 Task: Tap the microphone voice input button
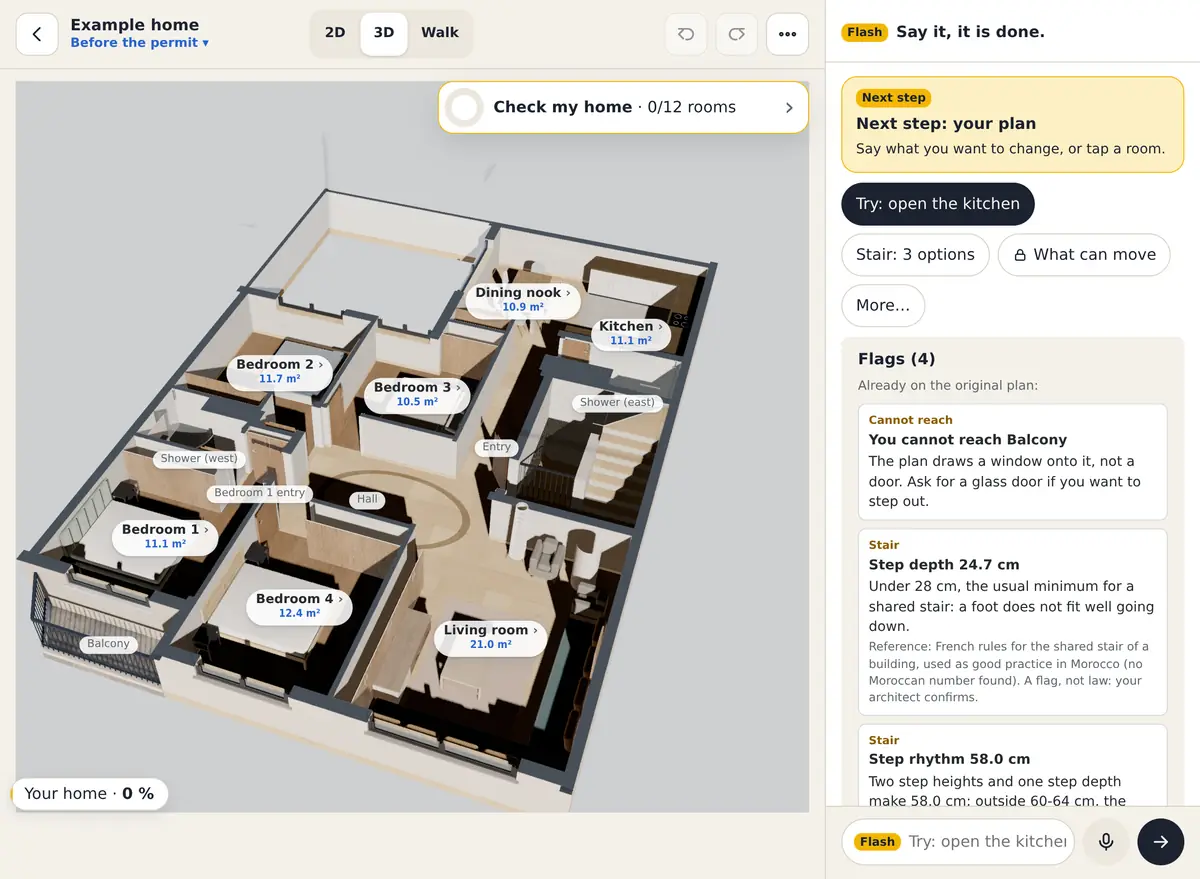pos(1106,841)
